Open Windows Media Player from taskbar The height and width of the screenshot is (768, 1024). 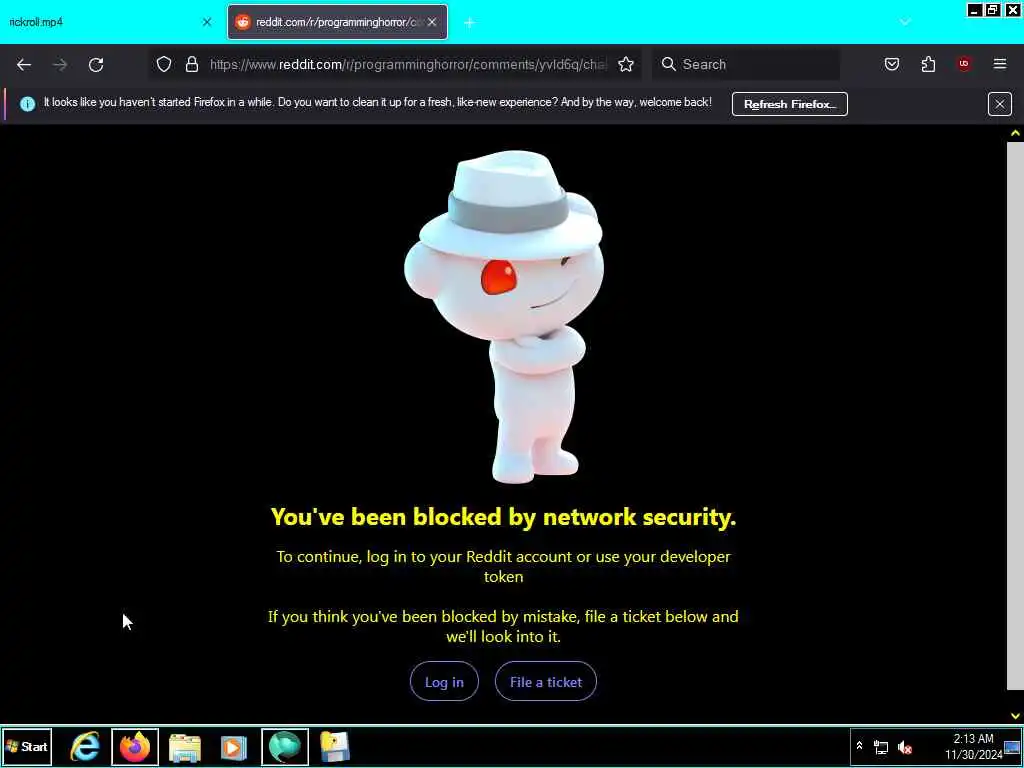pos(234,746)
